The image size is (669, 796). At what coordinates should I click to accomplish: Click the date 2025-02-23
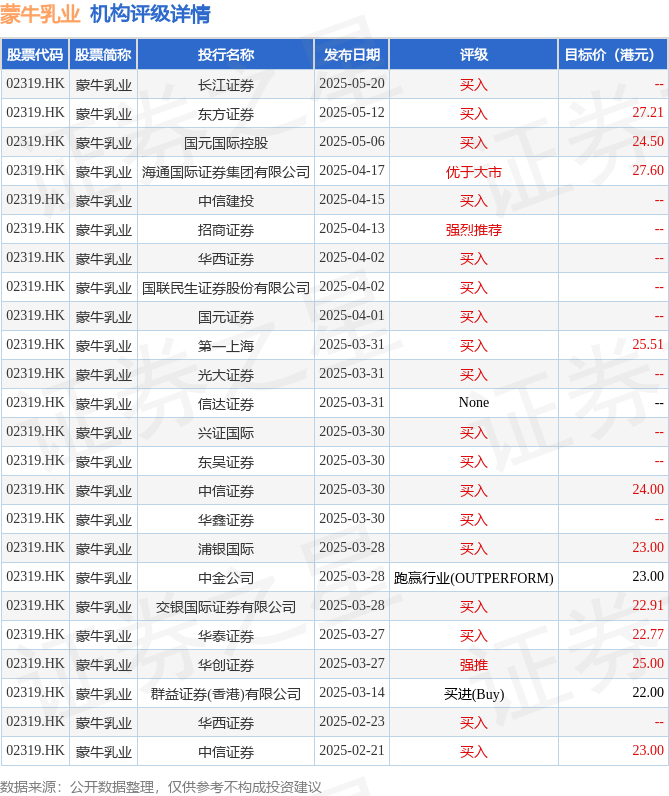[352, 721]
